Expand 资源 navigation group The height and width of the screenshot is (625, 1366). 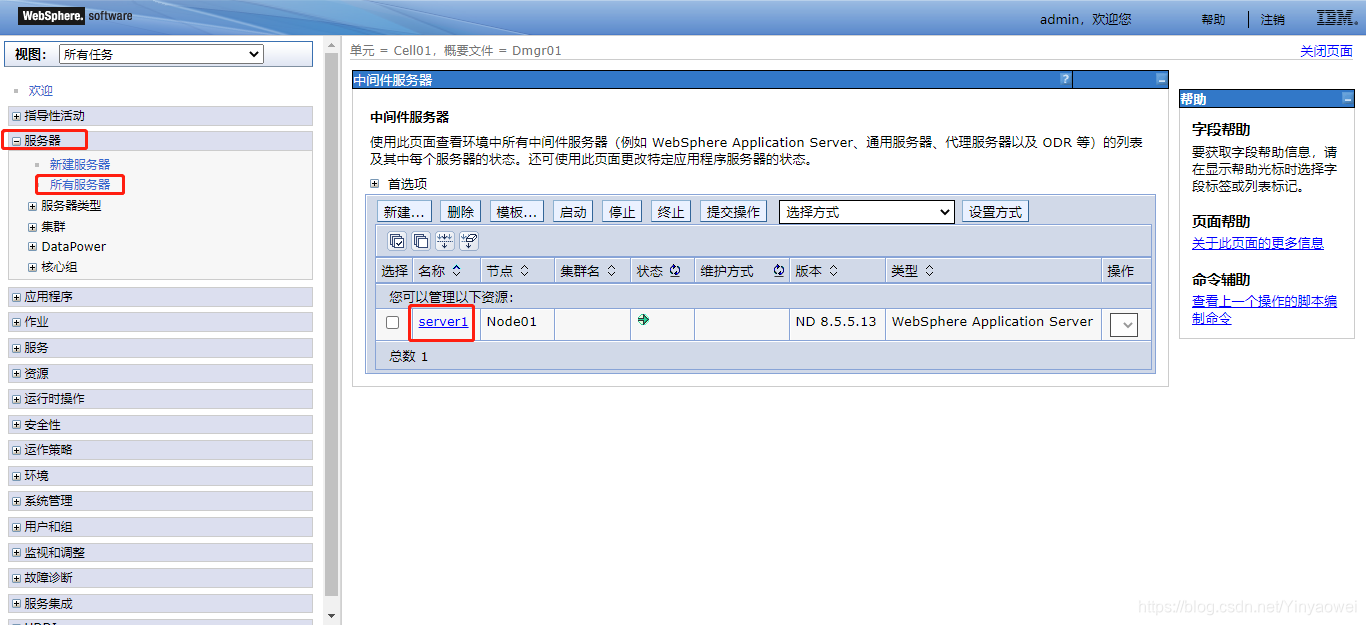[x=16, y=373]
